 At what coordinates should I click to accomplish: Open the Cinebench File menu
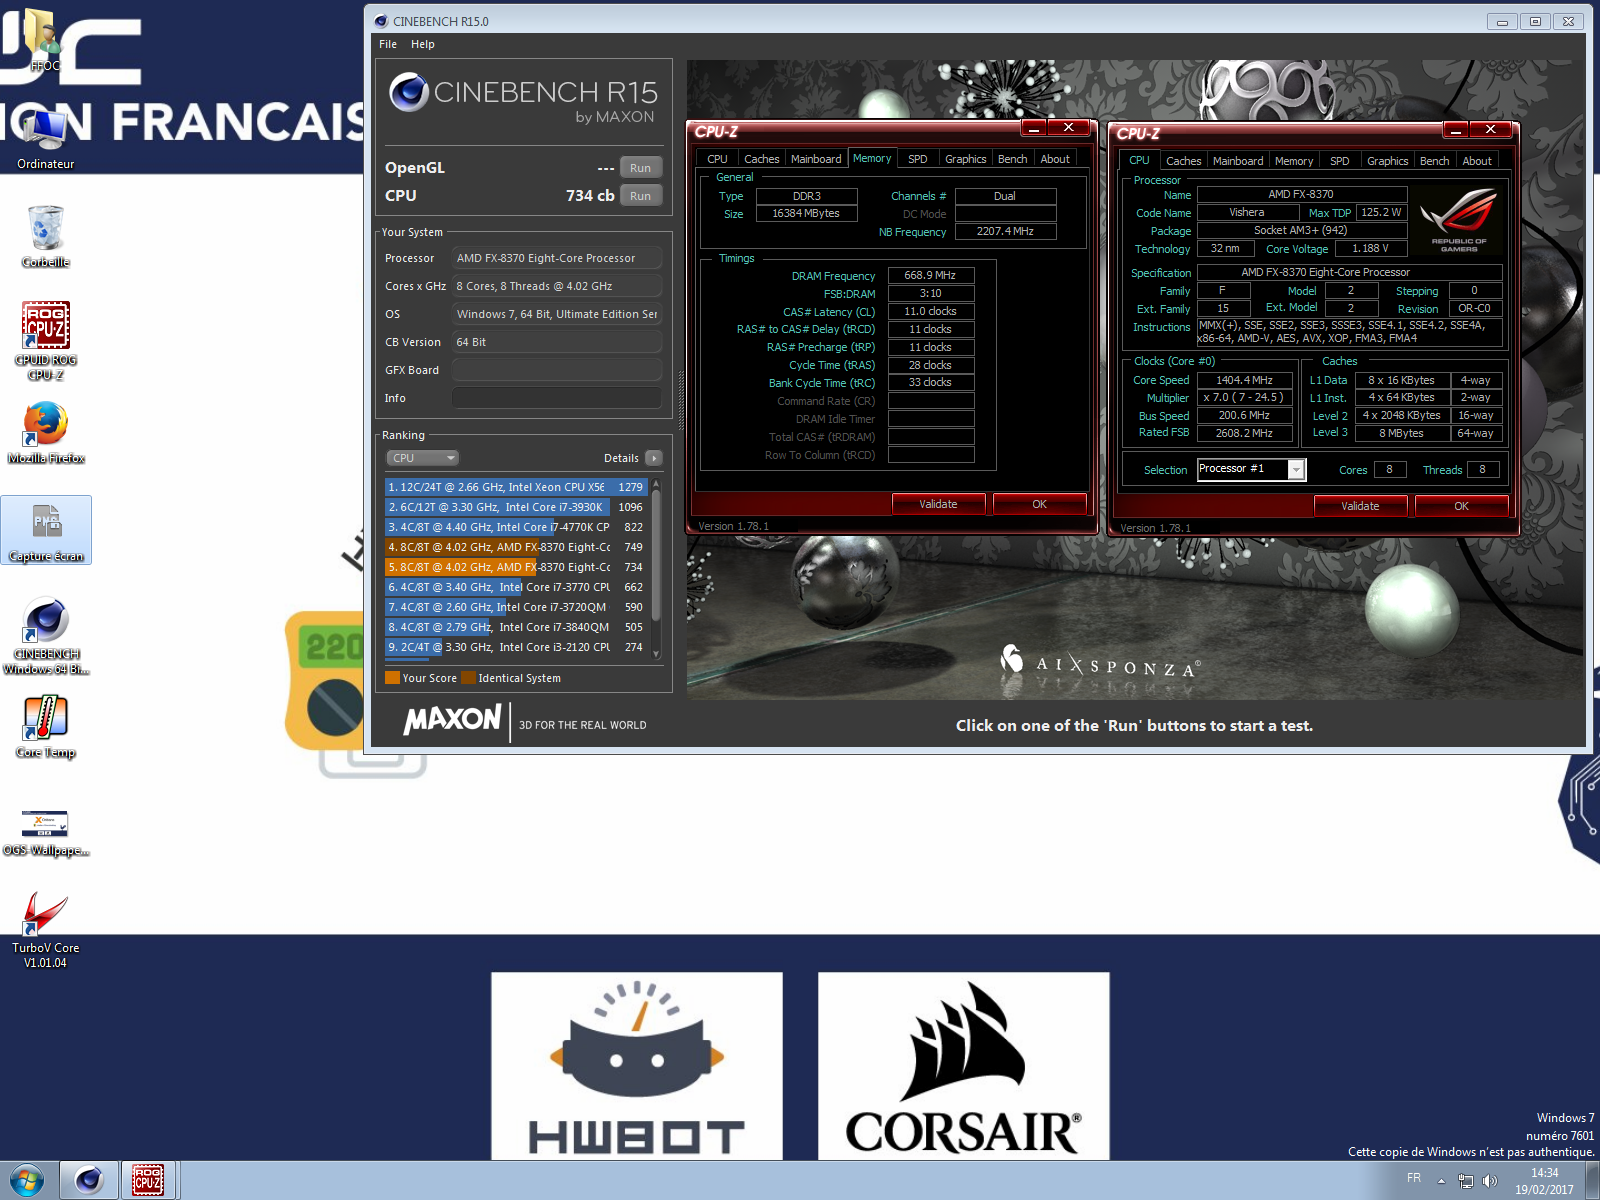pos(388,44)
